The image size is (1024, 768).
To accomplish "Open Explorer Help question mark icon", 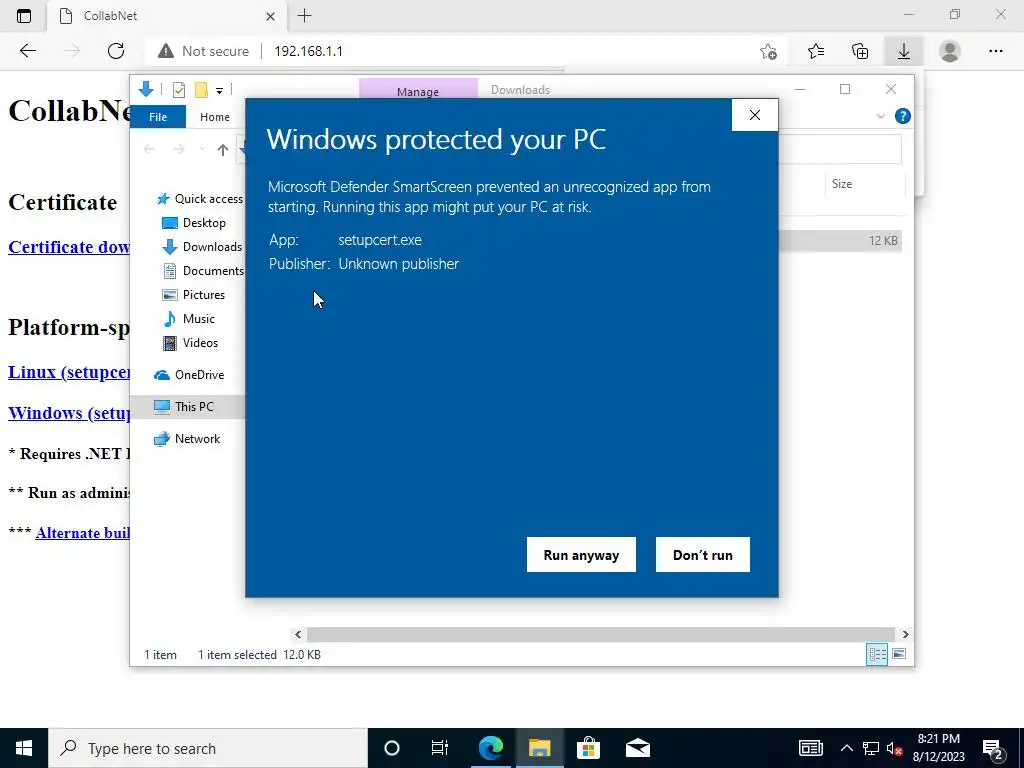I will pyautogui.click(x=903, y=116).
